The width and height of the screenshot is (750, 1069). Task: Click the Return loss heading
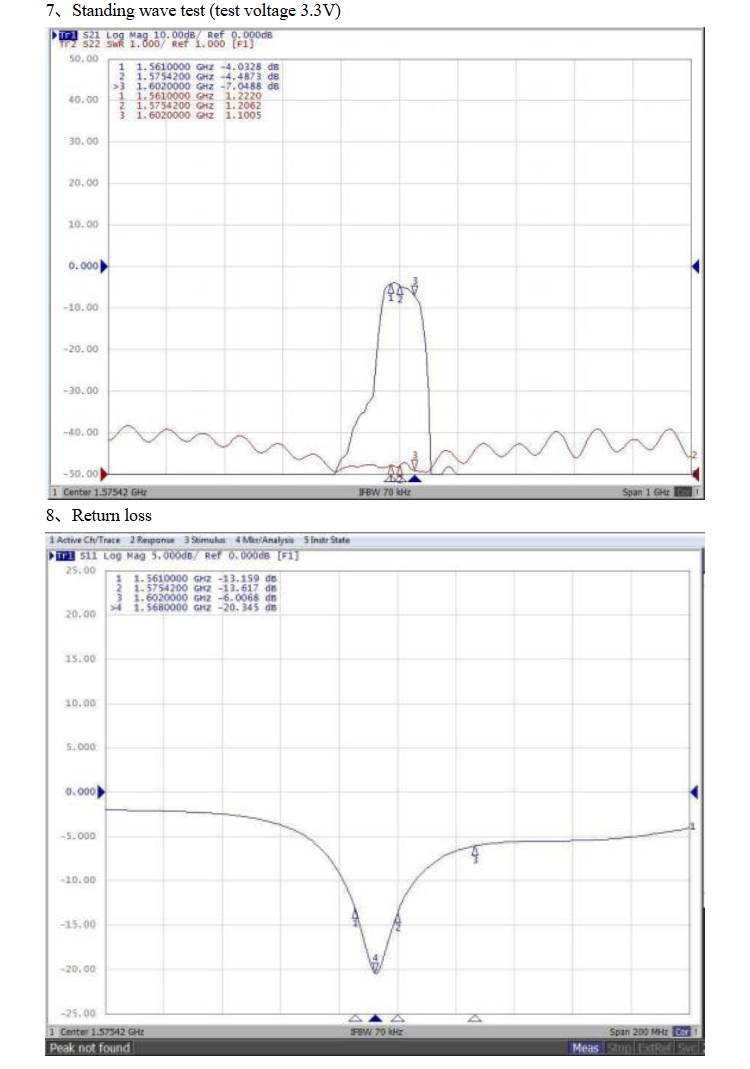112,515
